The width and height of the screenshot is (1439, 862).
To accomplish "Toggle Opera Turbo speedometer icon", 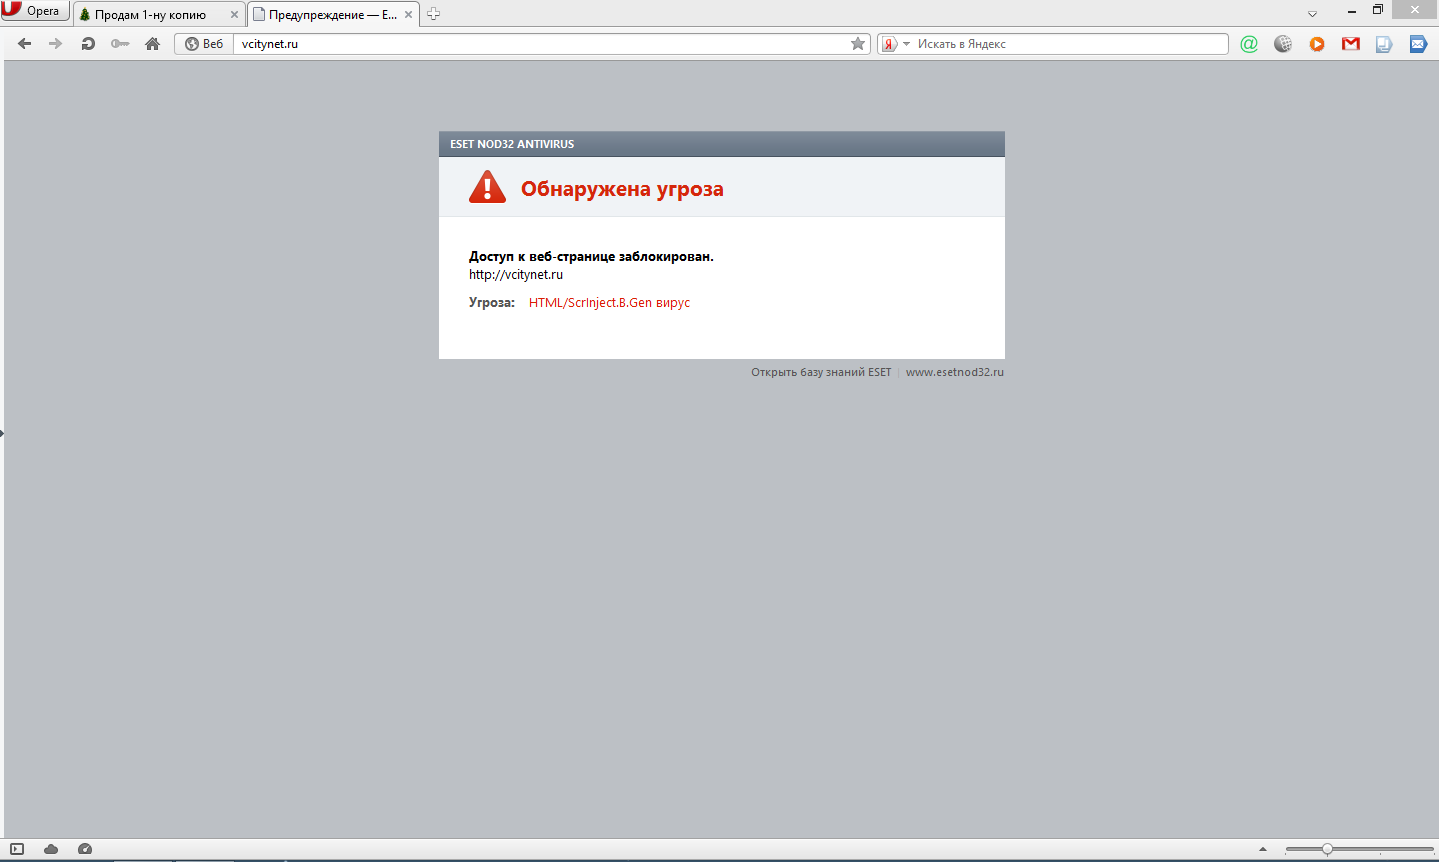I will click(x=85, y=849).
